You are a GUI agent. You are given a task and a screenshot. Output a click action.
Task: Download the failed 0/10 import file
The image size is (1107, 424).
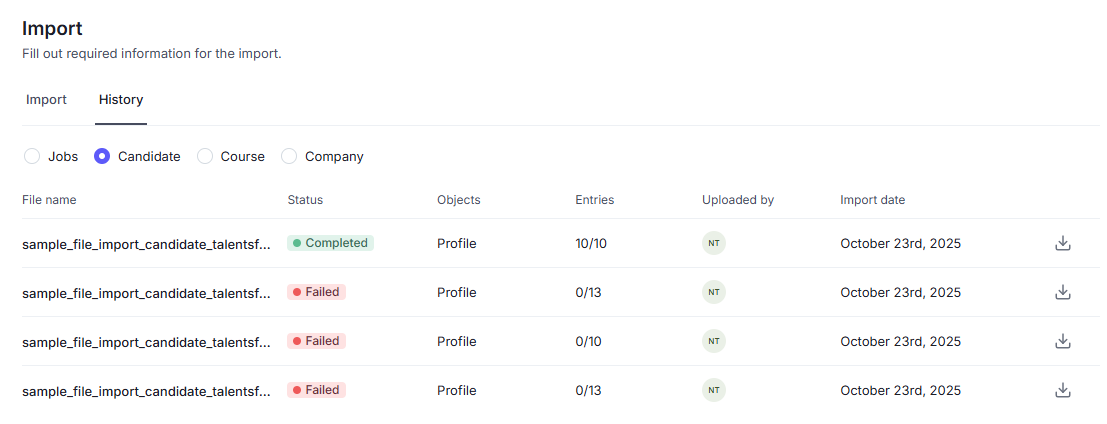coord(1063,341)
